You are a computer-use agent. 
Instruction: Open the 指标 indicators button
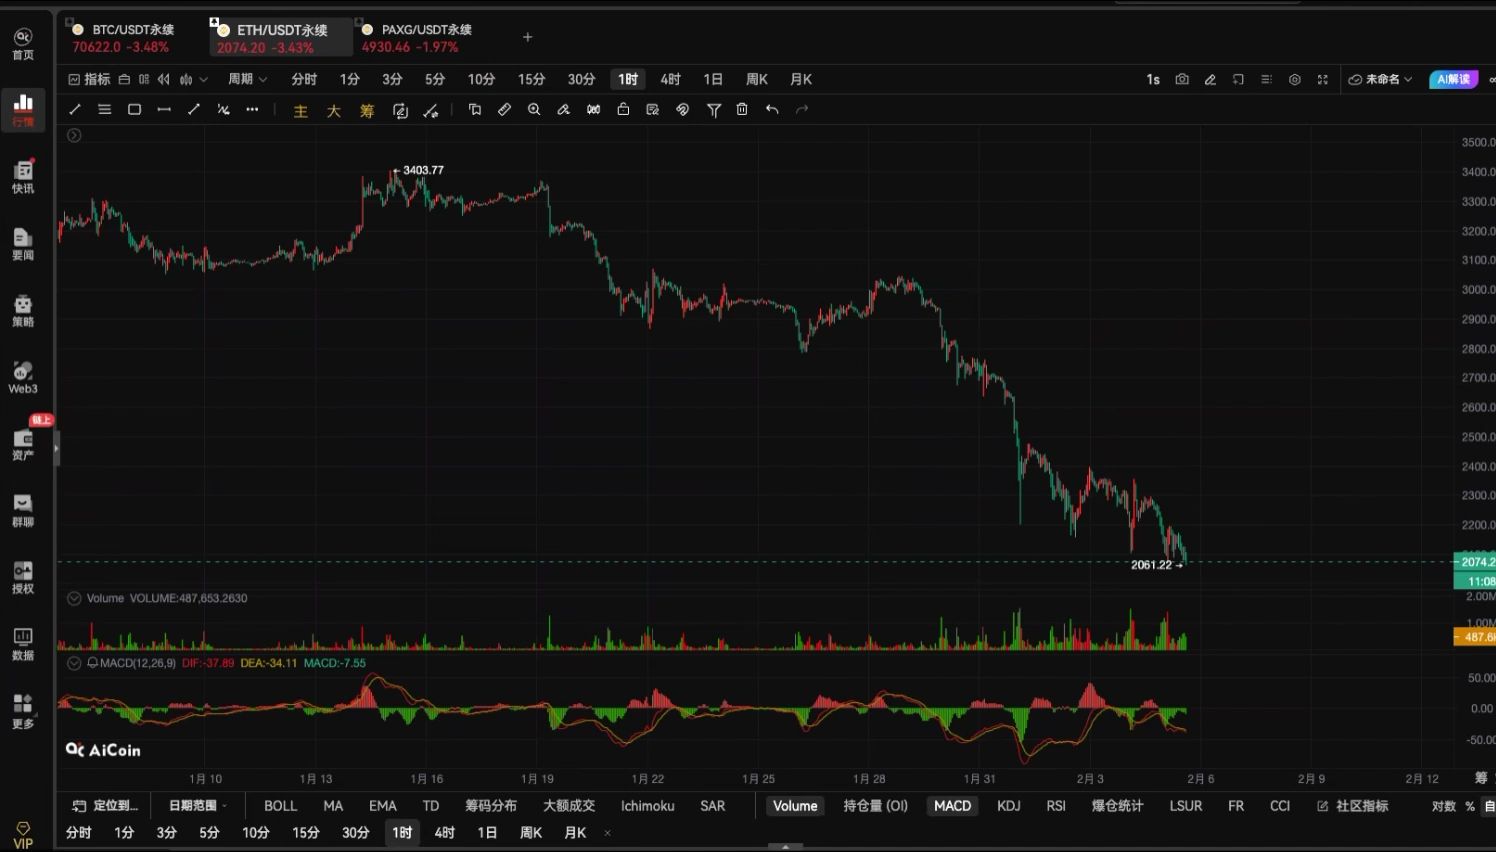tap(89, 79)
